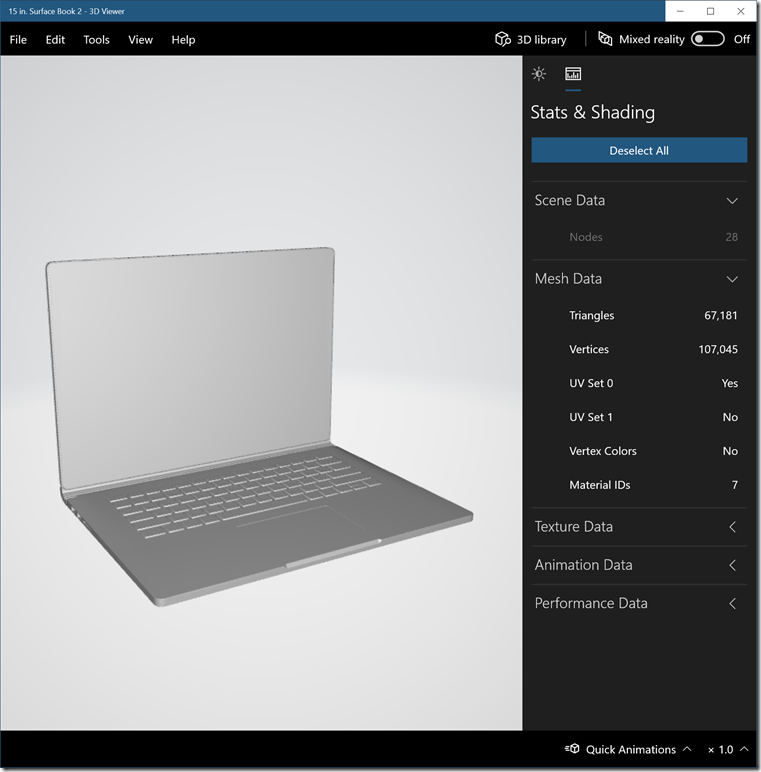Click the Quick Animations cube icon
The image size is (761, 772).
(x=572, y=749)
